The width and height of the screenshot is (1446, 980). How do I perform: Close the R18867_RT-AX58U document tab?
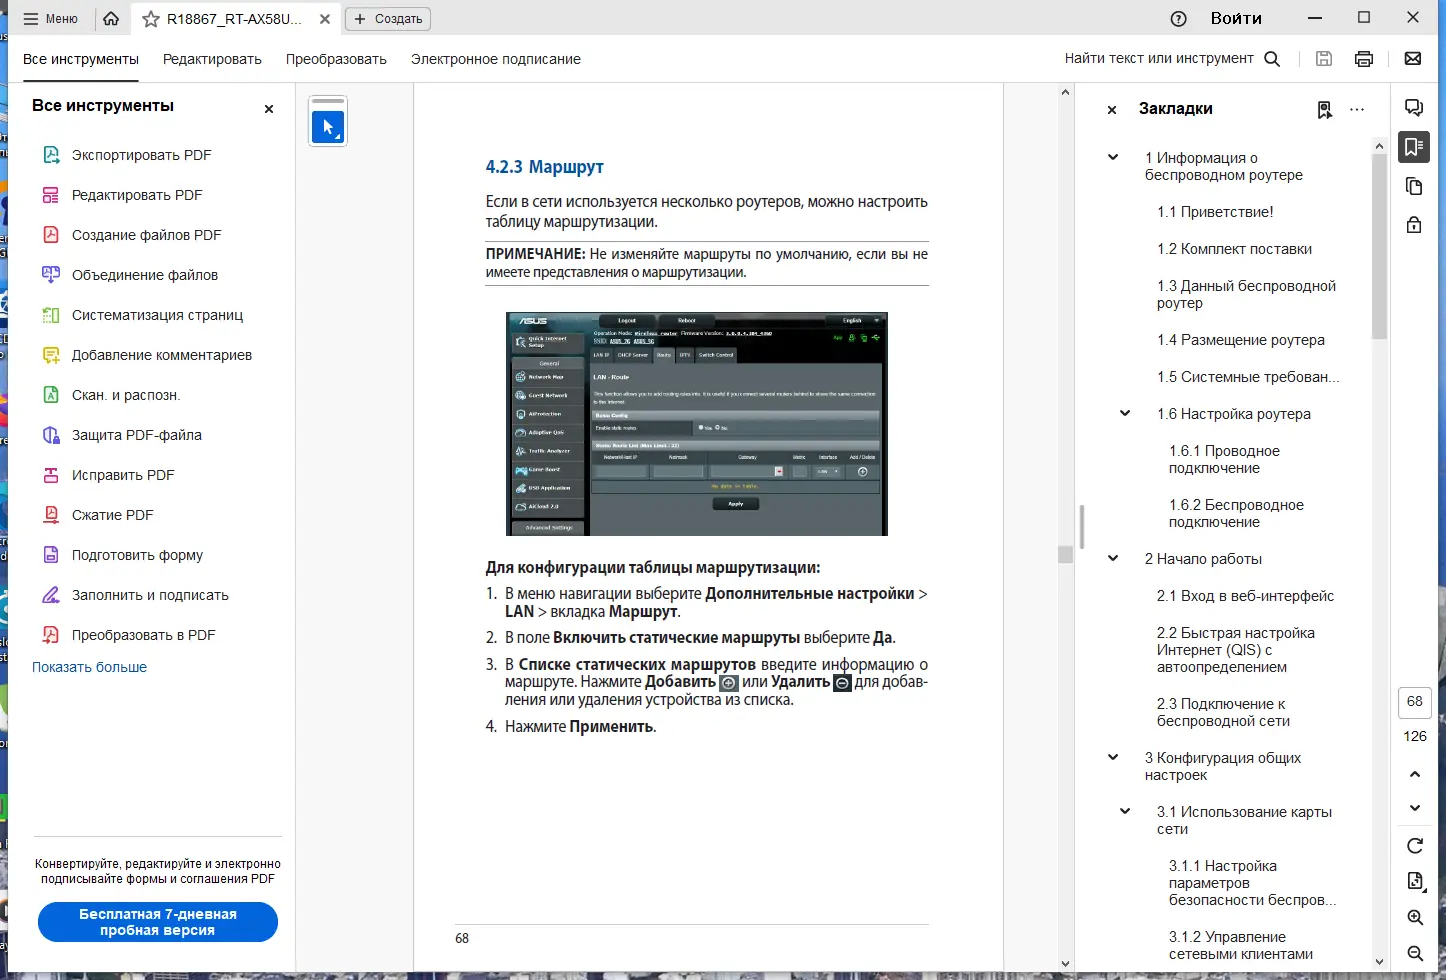tap(325, 19)
